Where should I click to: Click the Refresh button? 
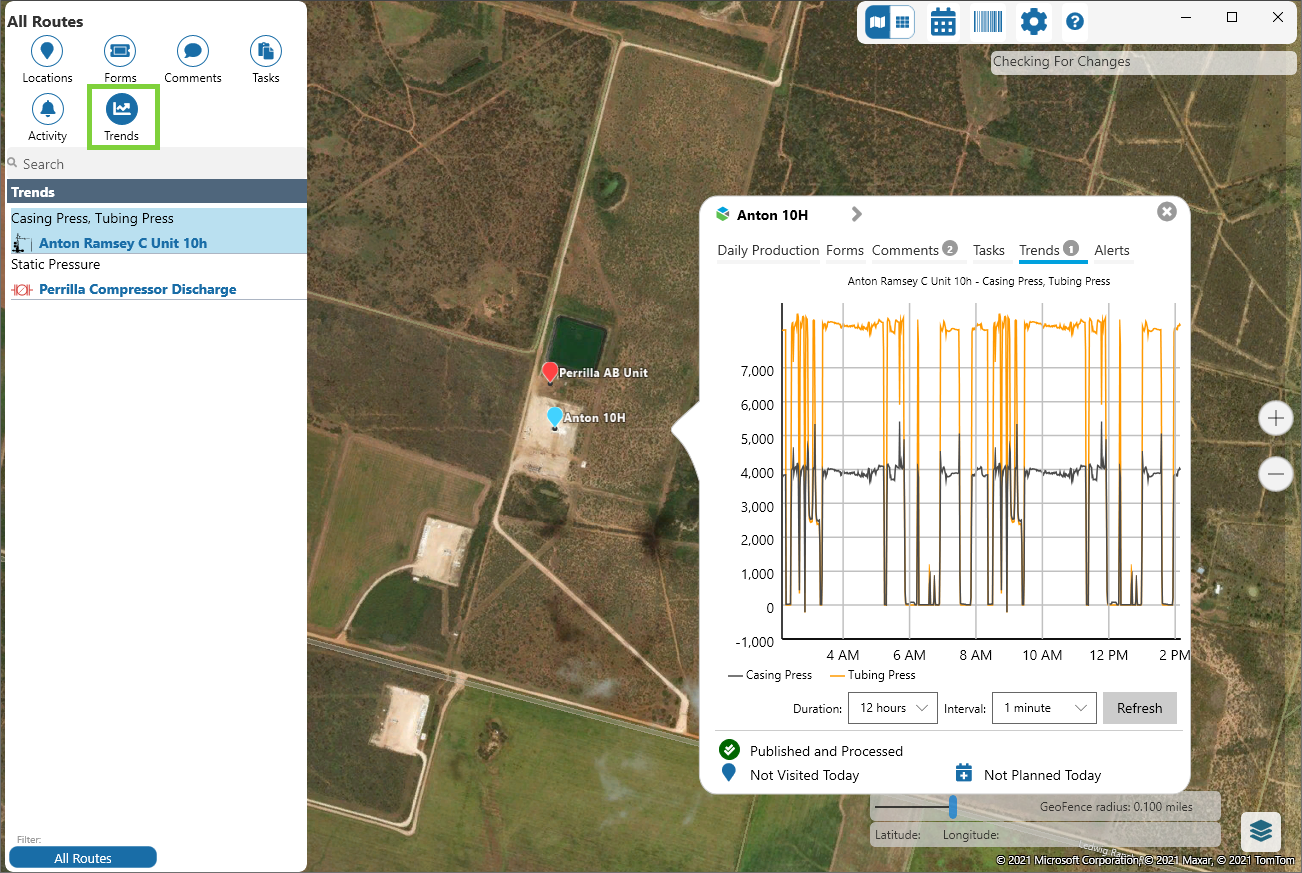pyautogui.click(x=1139, y=708)
